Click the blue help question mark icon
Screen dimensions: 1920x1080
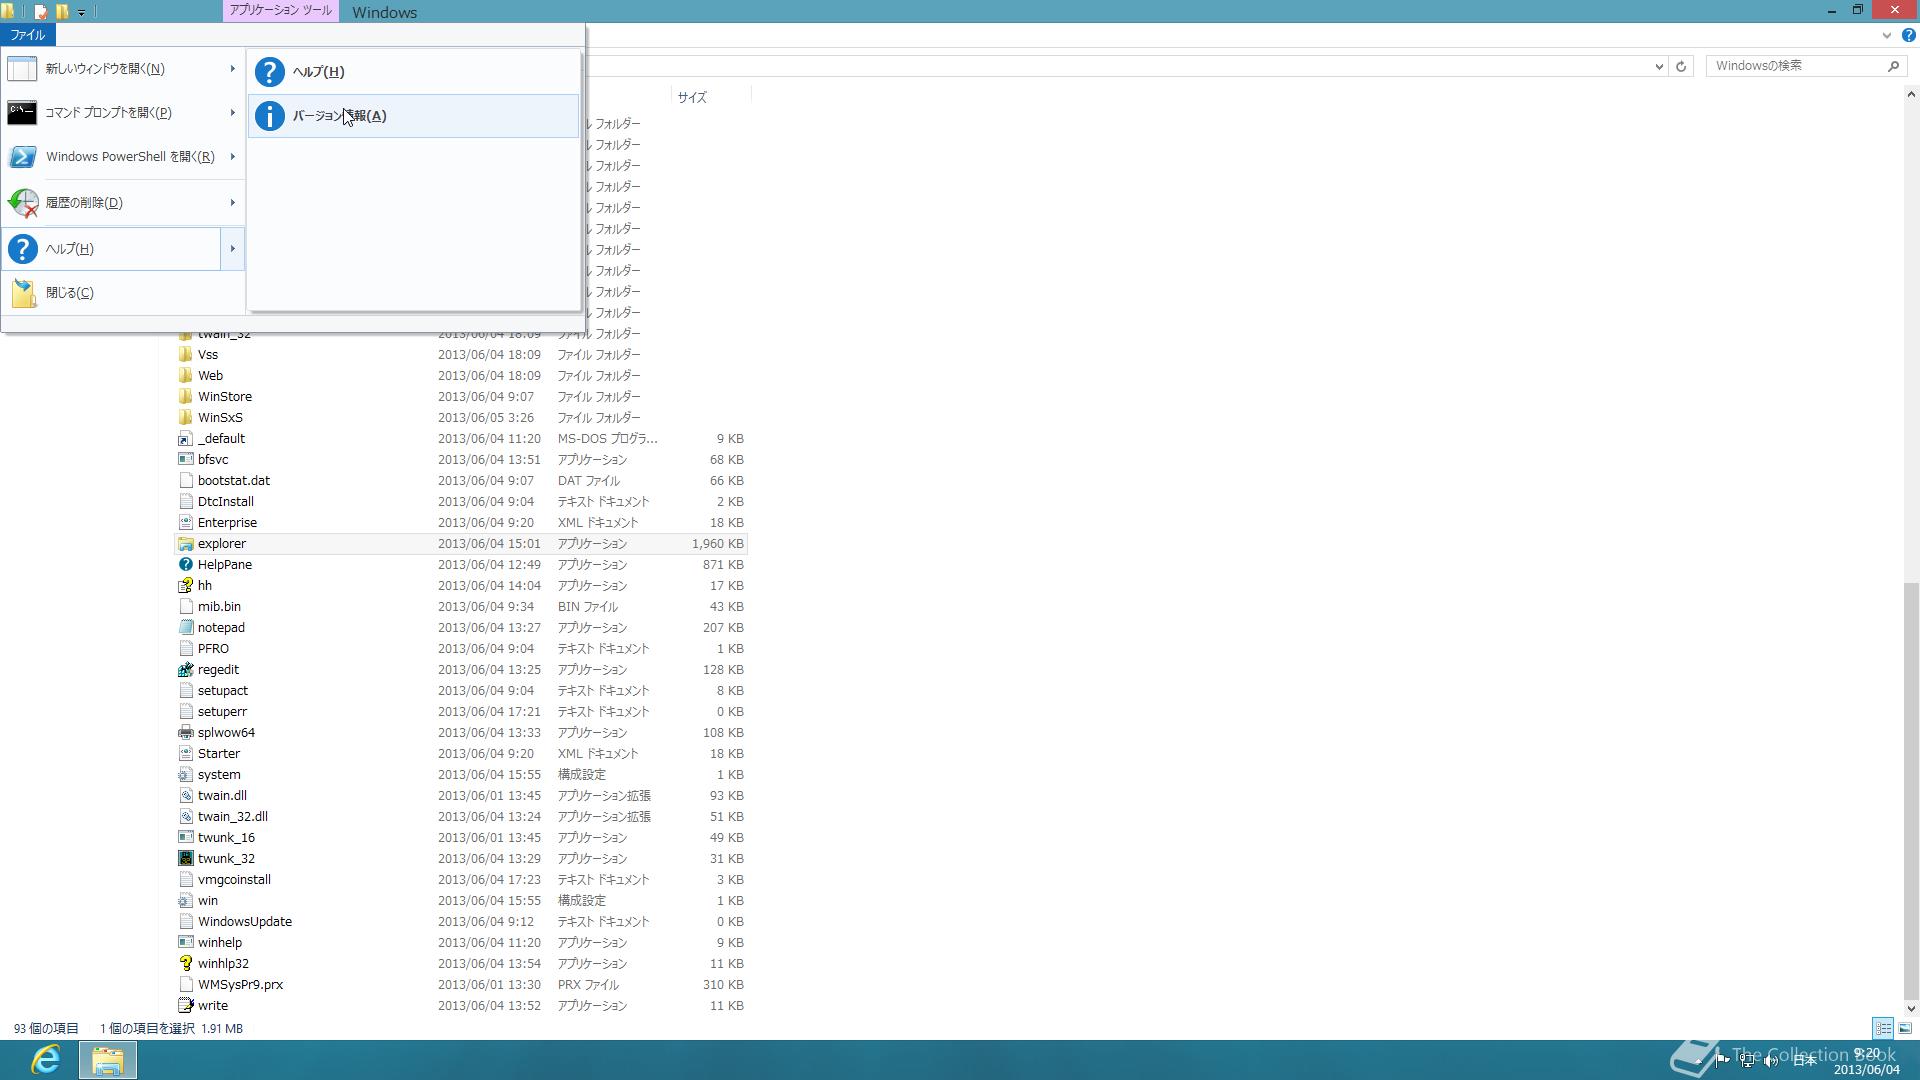coord(1908,36)
